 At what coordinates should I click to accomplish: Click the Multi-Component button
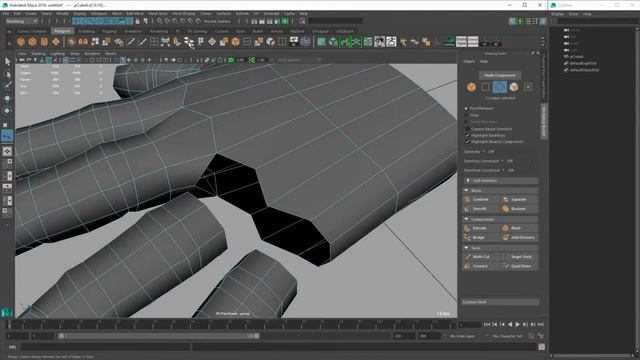point(500,75)
